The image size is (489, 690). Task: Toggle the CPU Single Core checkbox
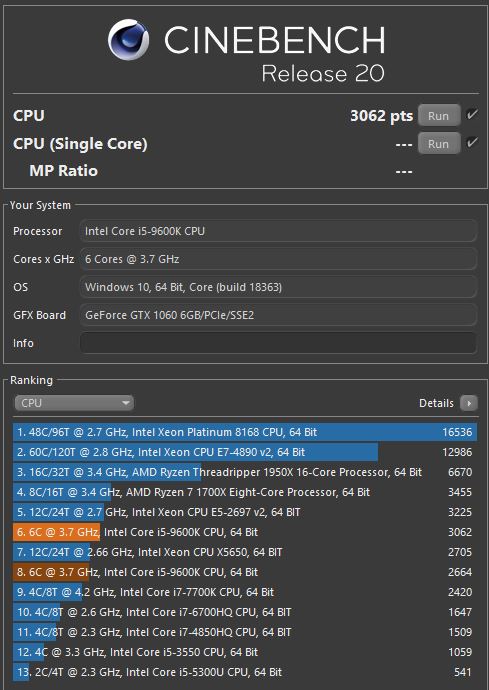click(x=472, y=143)
